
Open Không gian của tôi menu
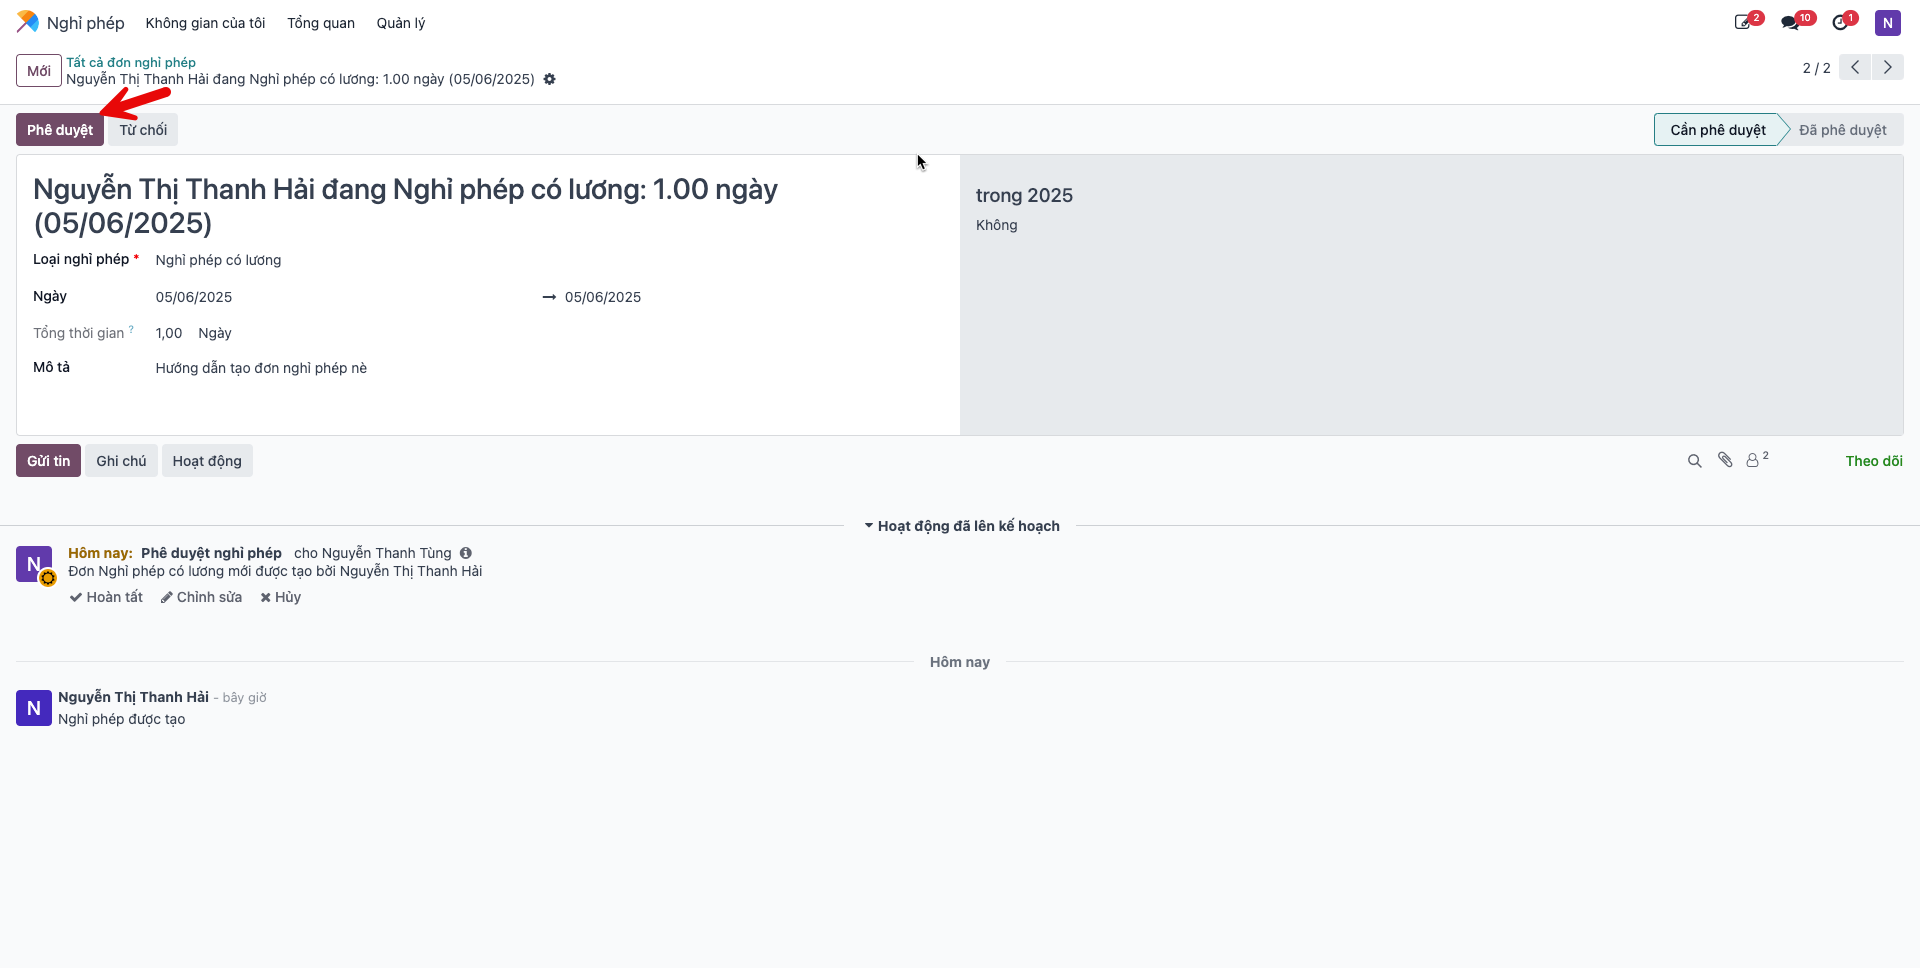pyautogui.click(x=205, y=23)
